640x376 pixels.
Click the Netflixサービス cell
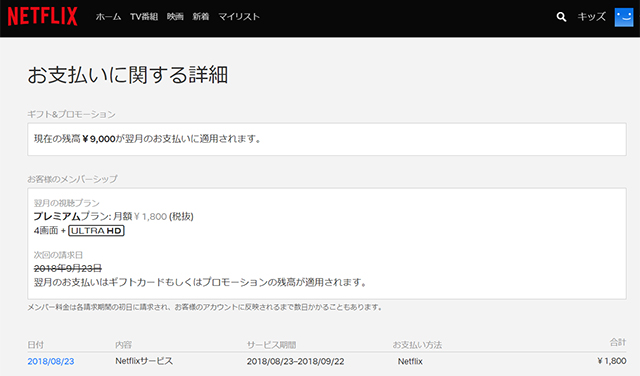click(x=144, y=361)
